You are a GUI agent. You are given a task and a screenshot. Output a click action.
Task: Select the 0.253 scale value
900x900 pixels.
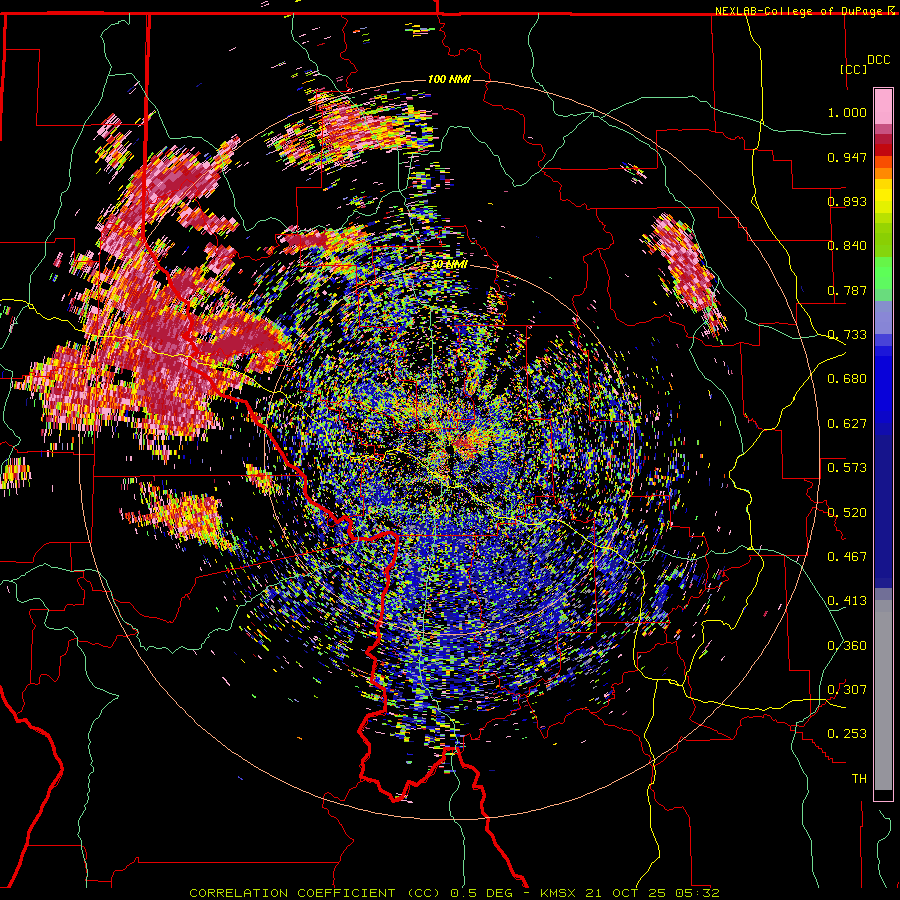pyautogui.click(x=847, y=734)
